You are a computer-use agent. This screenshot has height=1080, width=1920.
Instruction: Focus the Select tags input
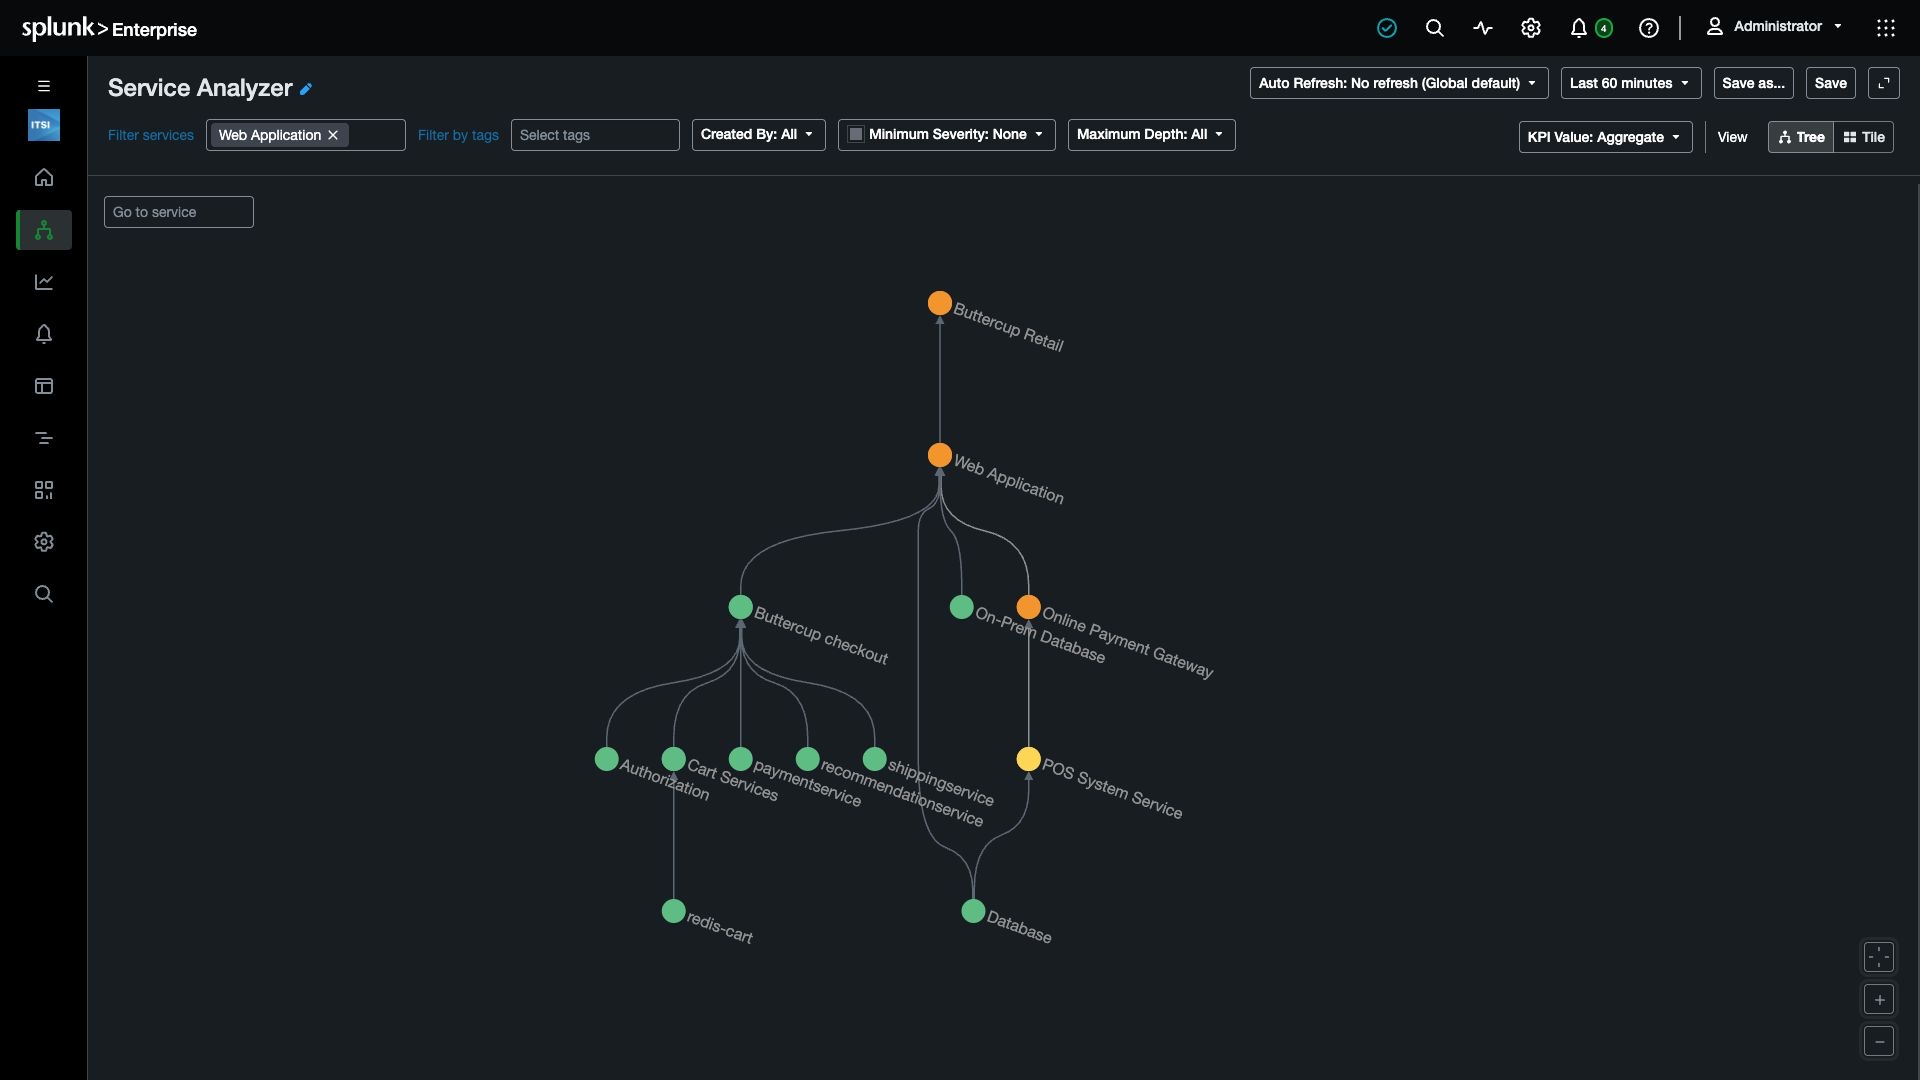595,135
